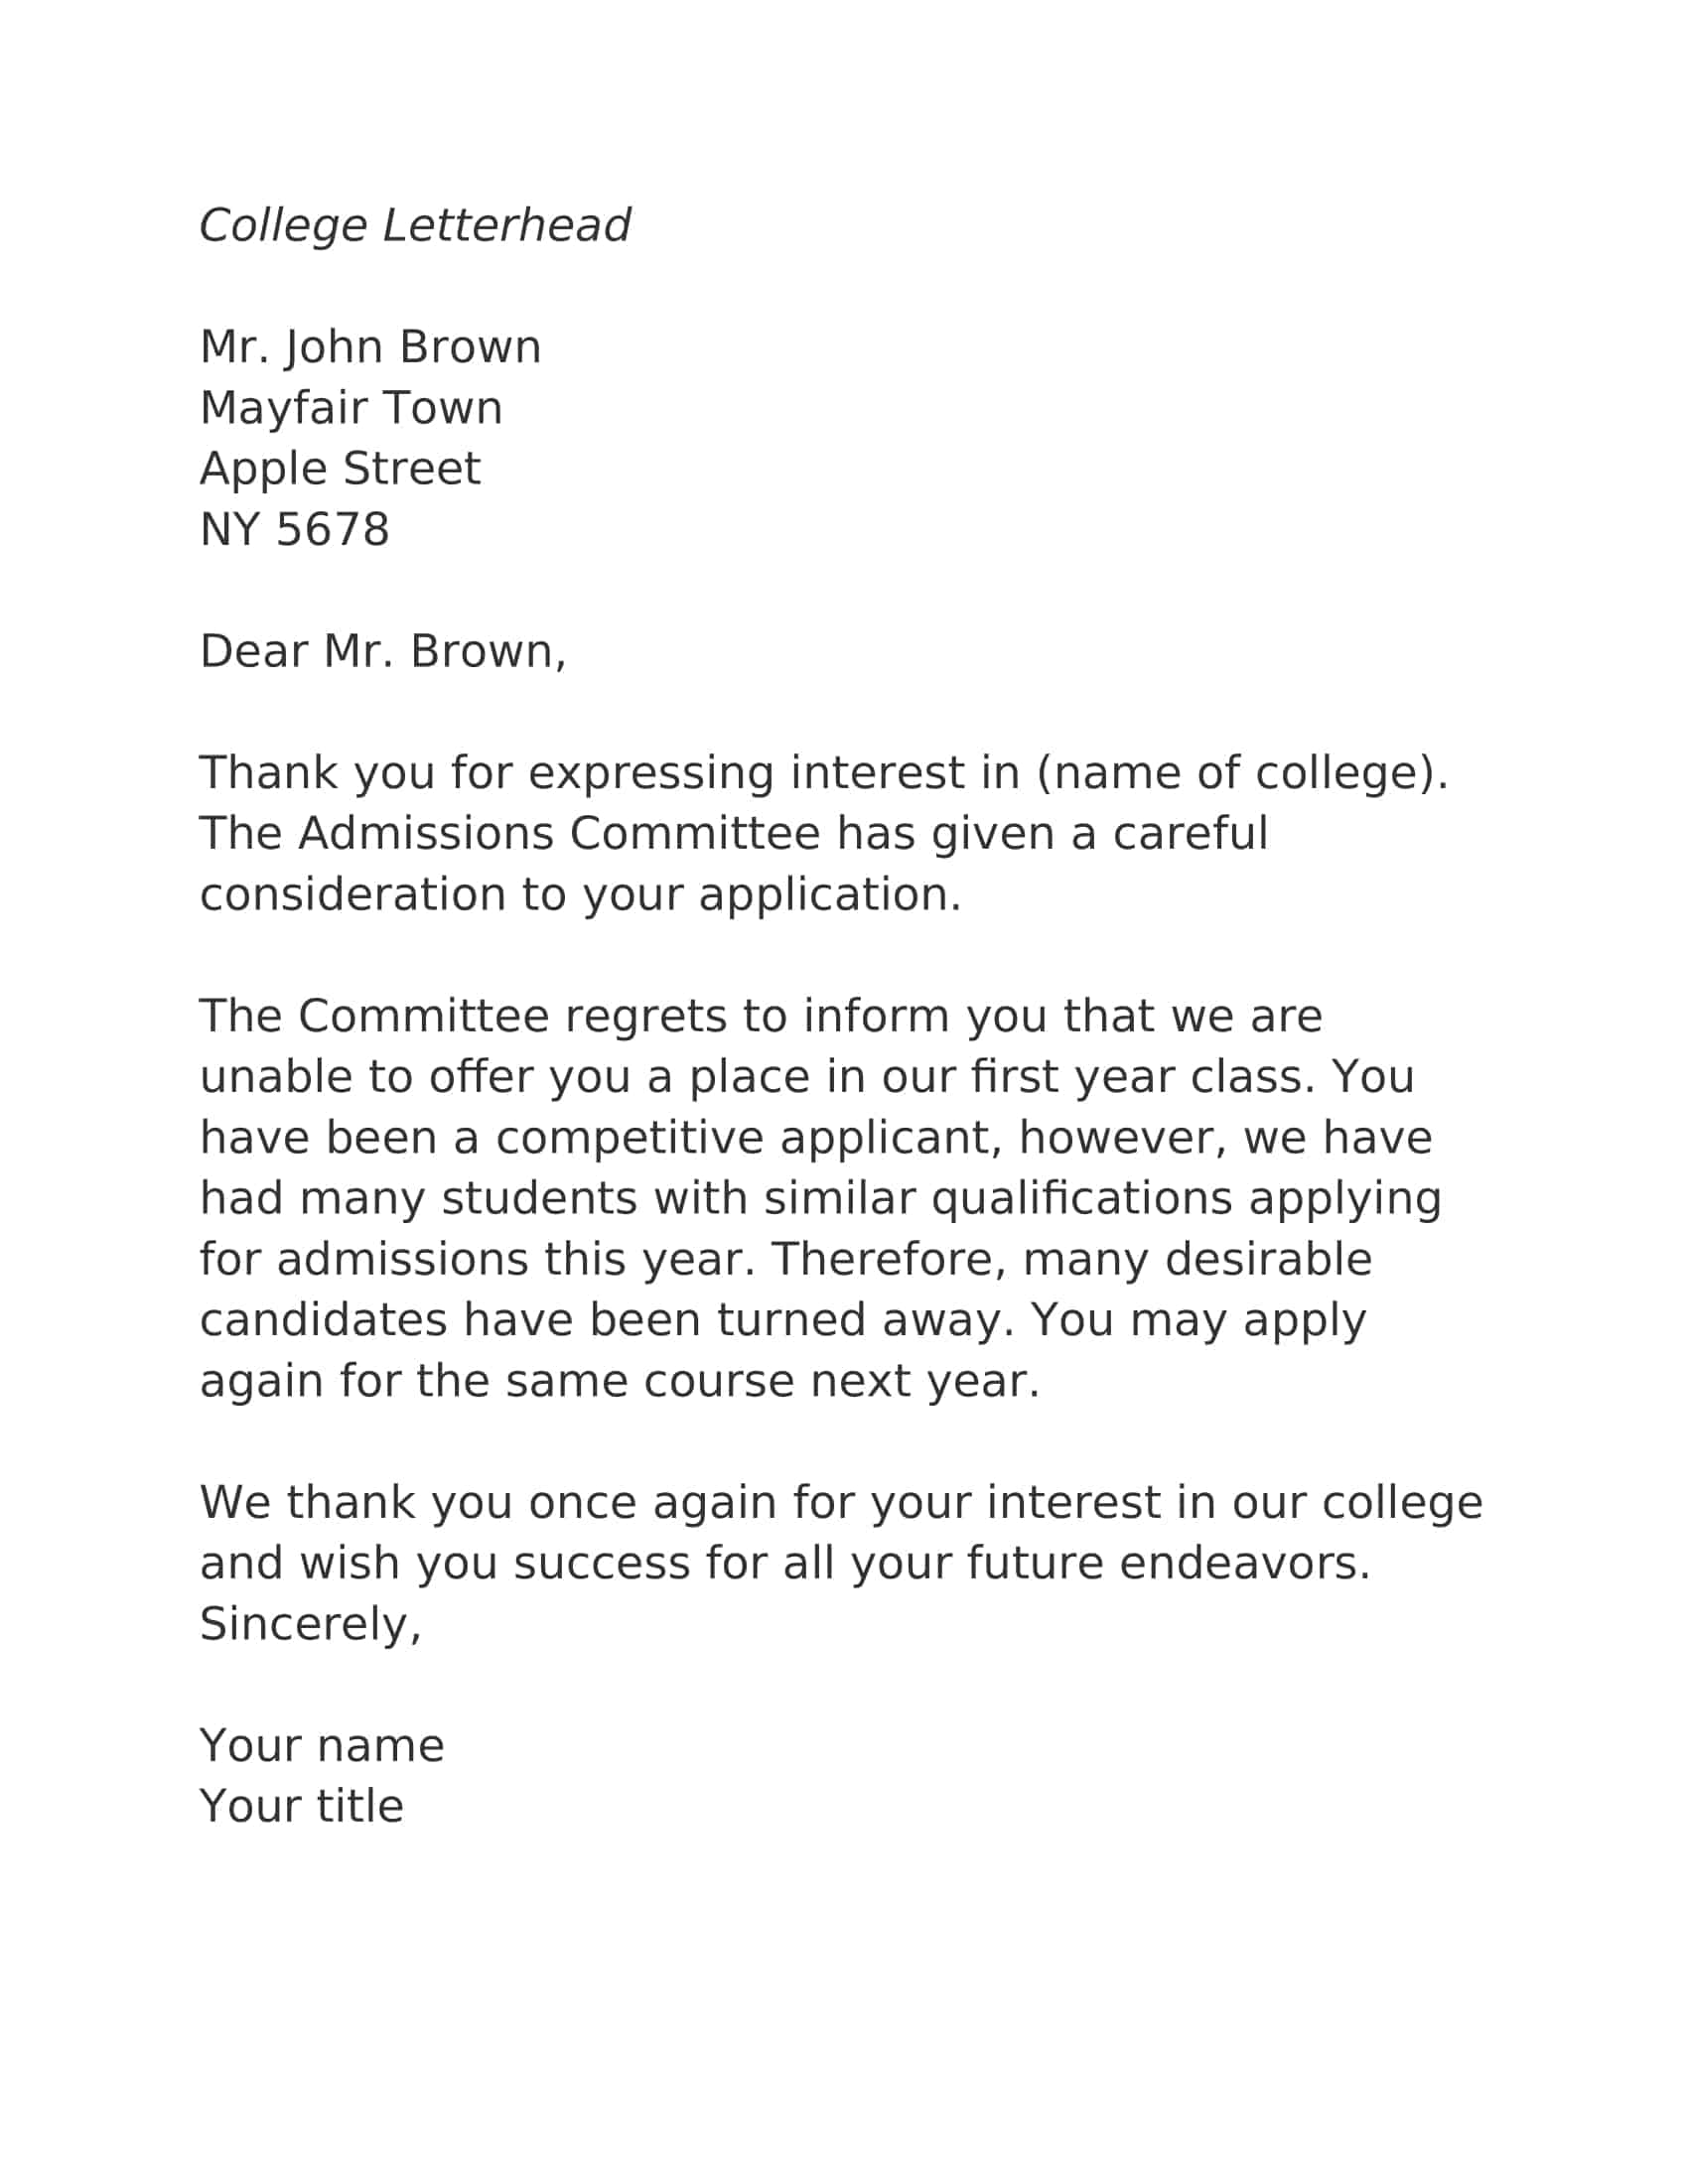1688x2184 pixels.
Task: Click the recipient name "Mr. John Brown"
Action: point(370,347)
